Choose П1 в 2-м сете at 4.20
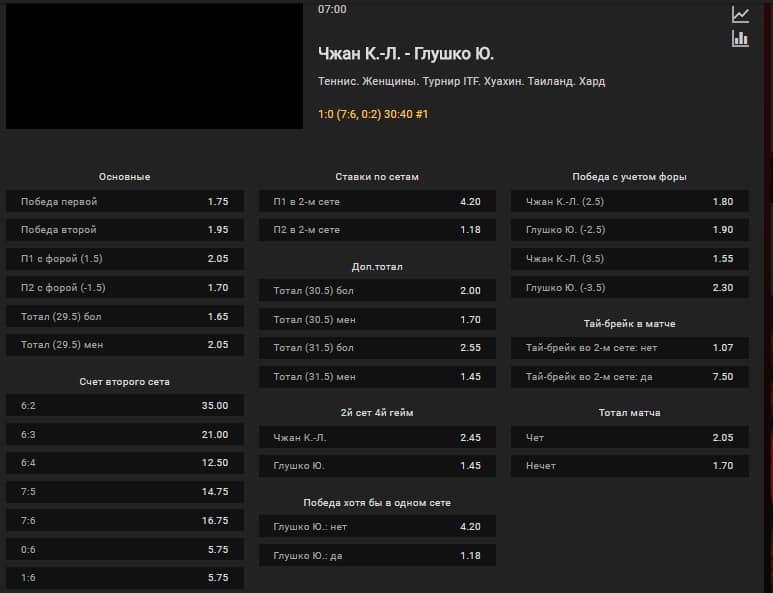The height and width of the screenshot is (593, 773). (x=377, y=202)
